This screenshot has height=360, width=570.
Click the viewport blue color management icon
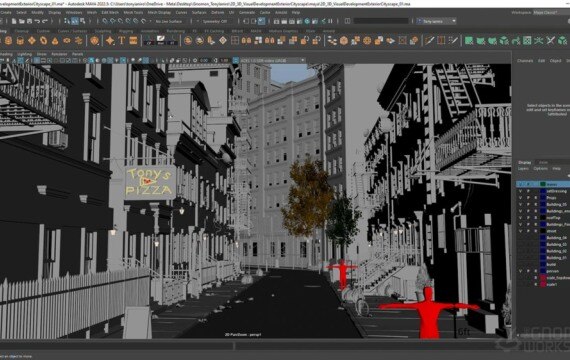236,60
